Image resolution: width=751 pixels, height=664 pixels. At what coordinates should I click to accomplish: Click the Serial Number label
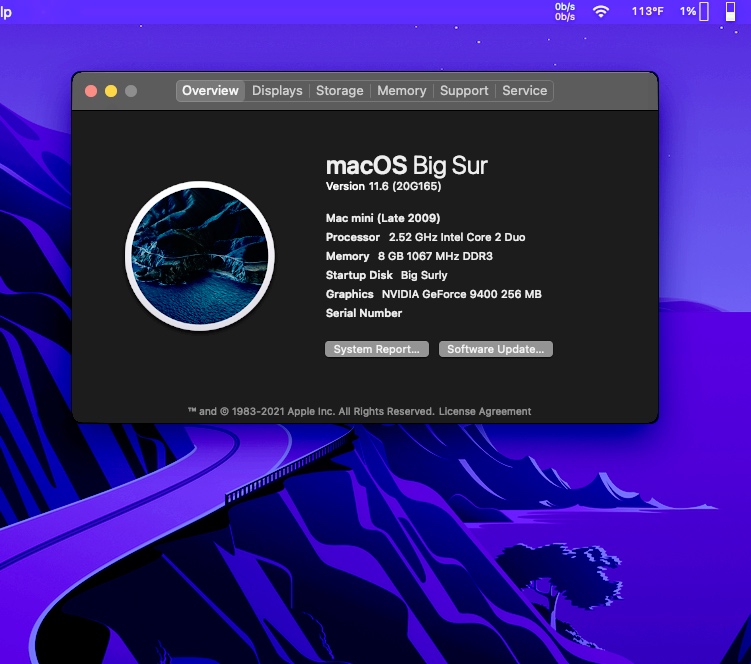click(364, 313)
